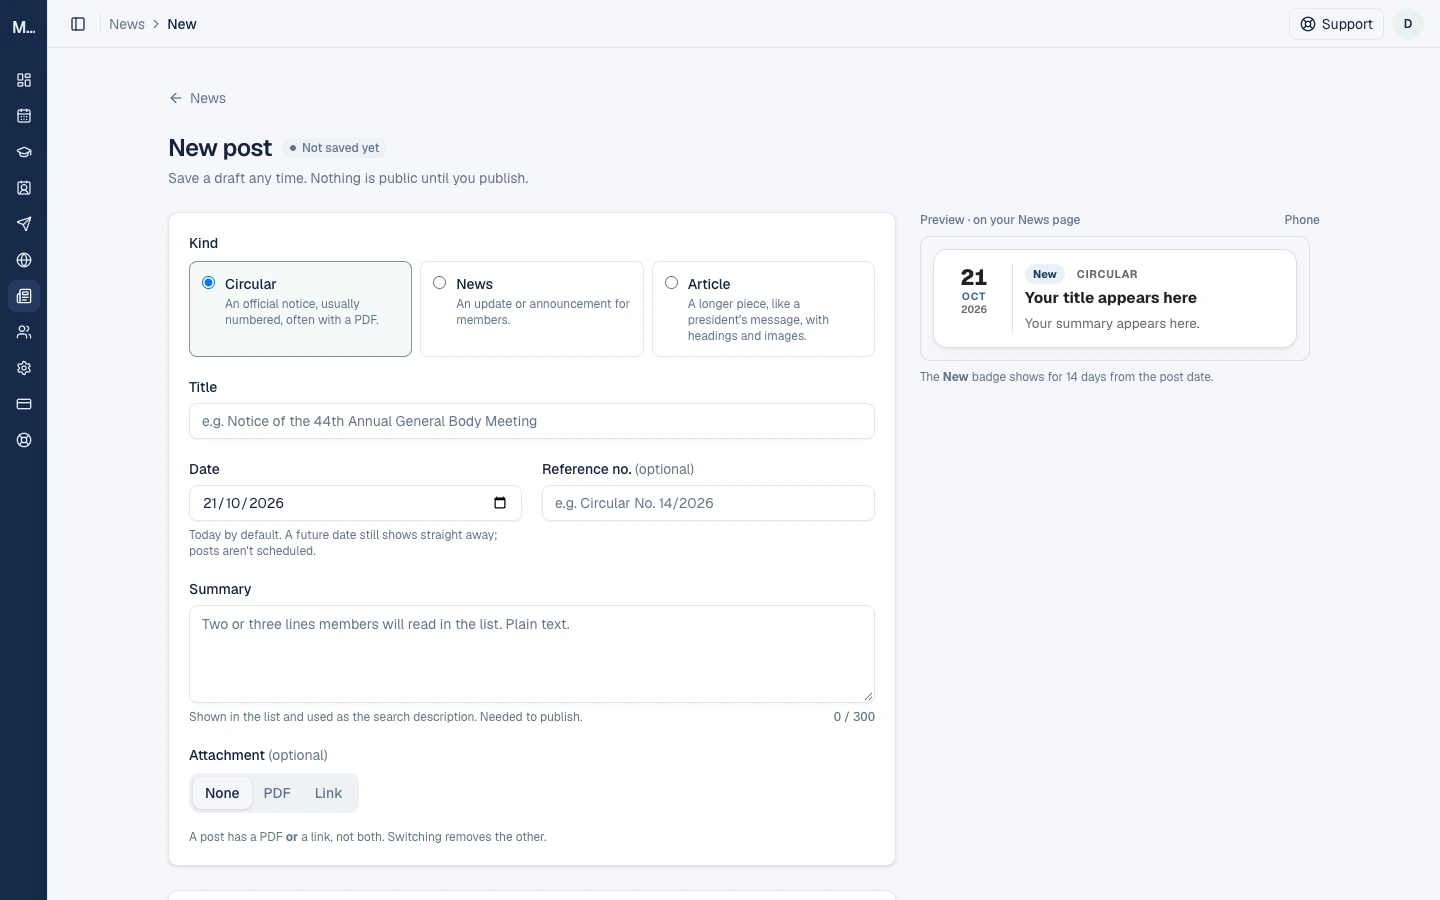Select the News kind option
This screenshot has width=1440, height=900.
(x=531, y=309)
